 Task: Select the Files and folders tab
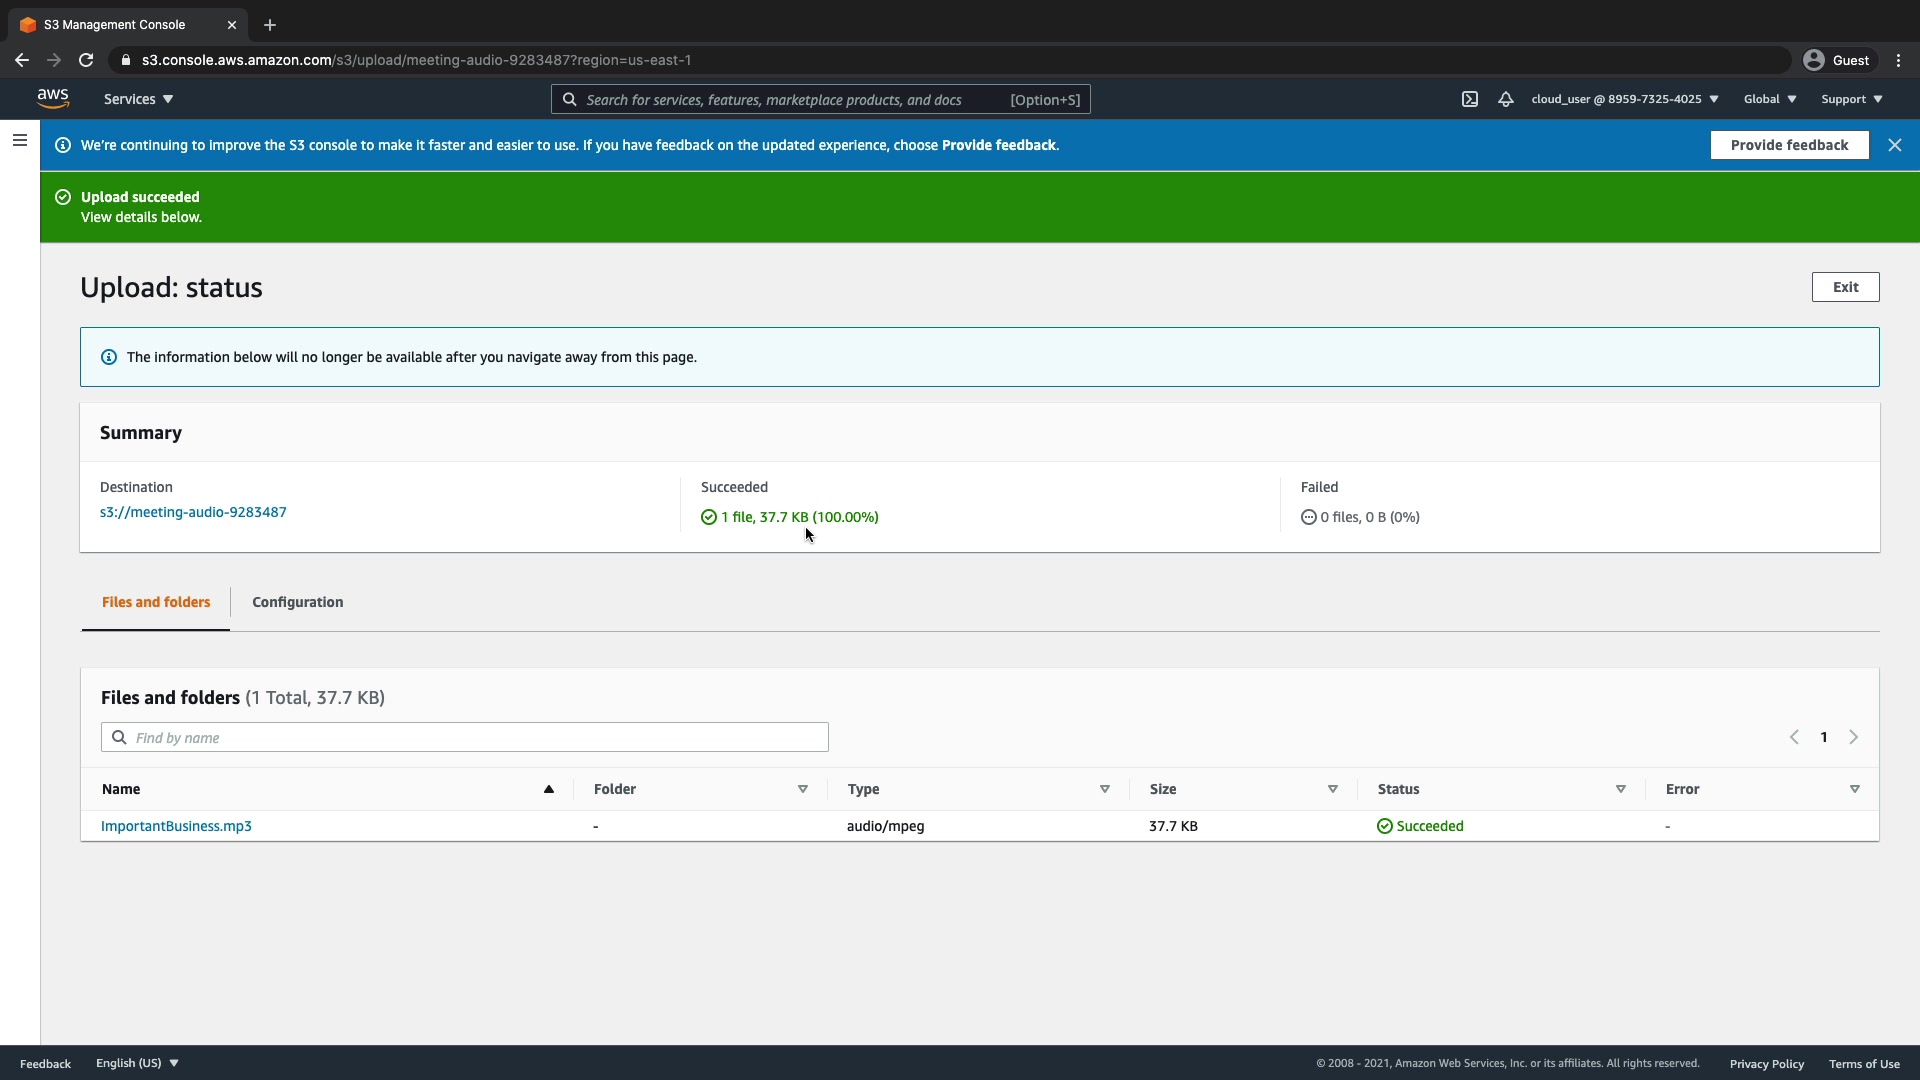(x=156, y=602)
